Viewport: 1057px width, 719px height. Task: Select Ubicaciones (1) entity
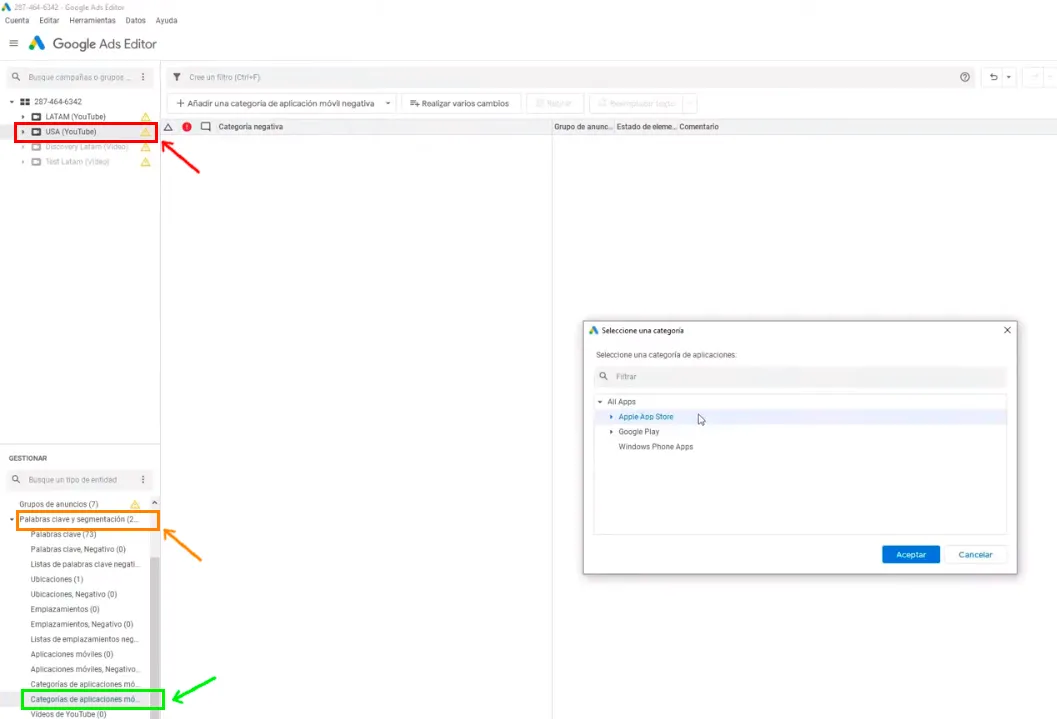[x=57, y=579]
